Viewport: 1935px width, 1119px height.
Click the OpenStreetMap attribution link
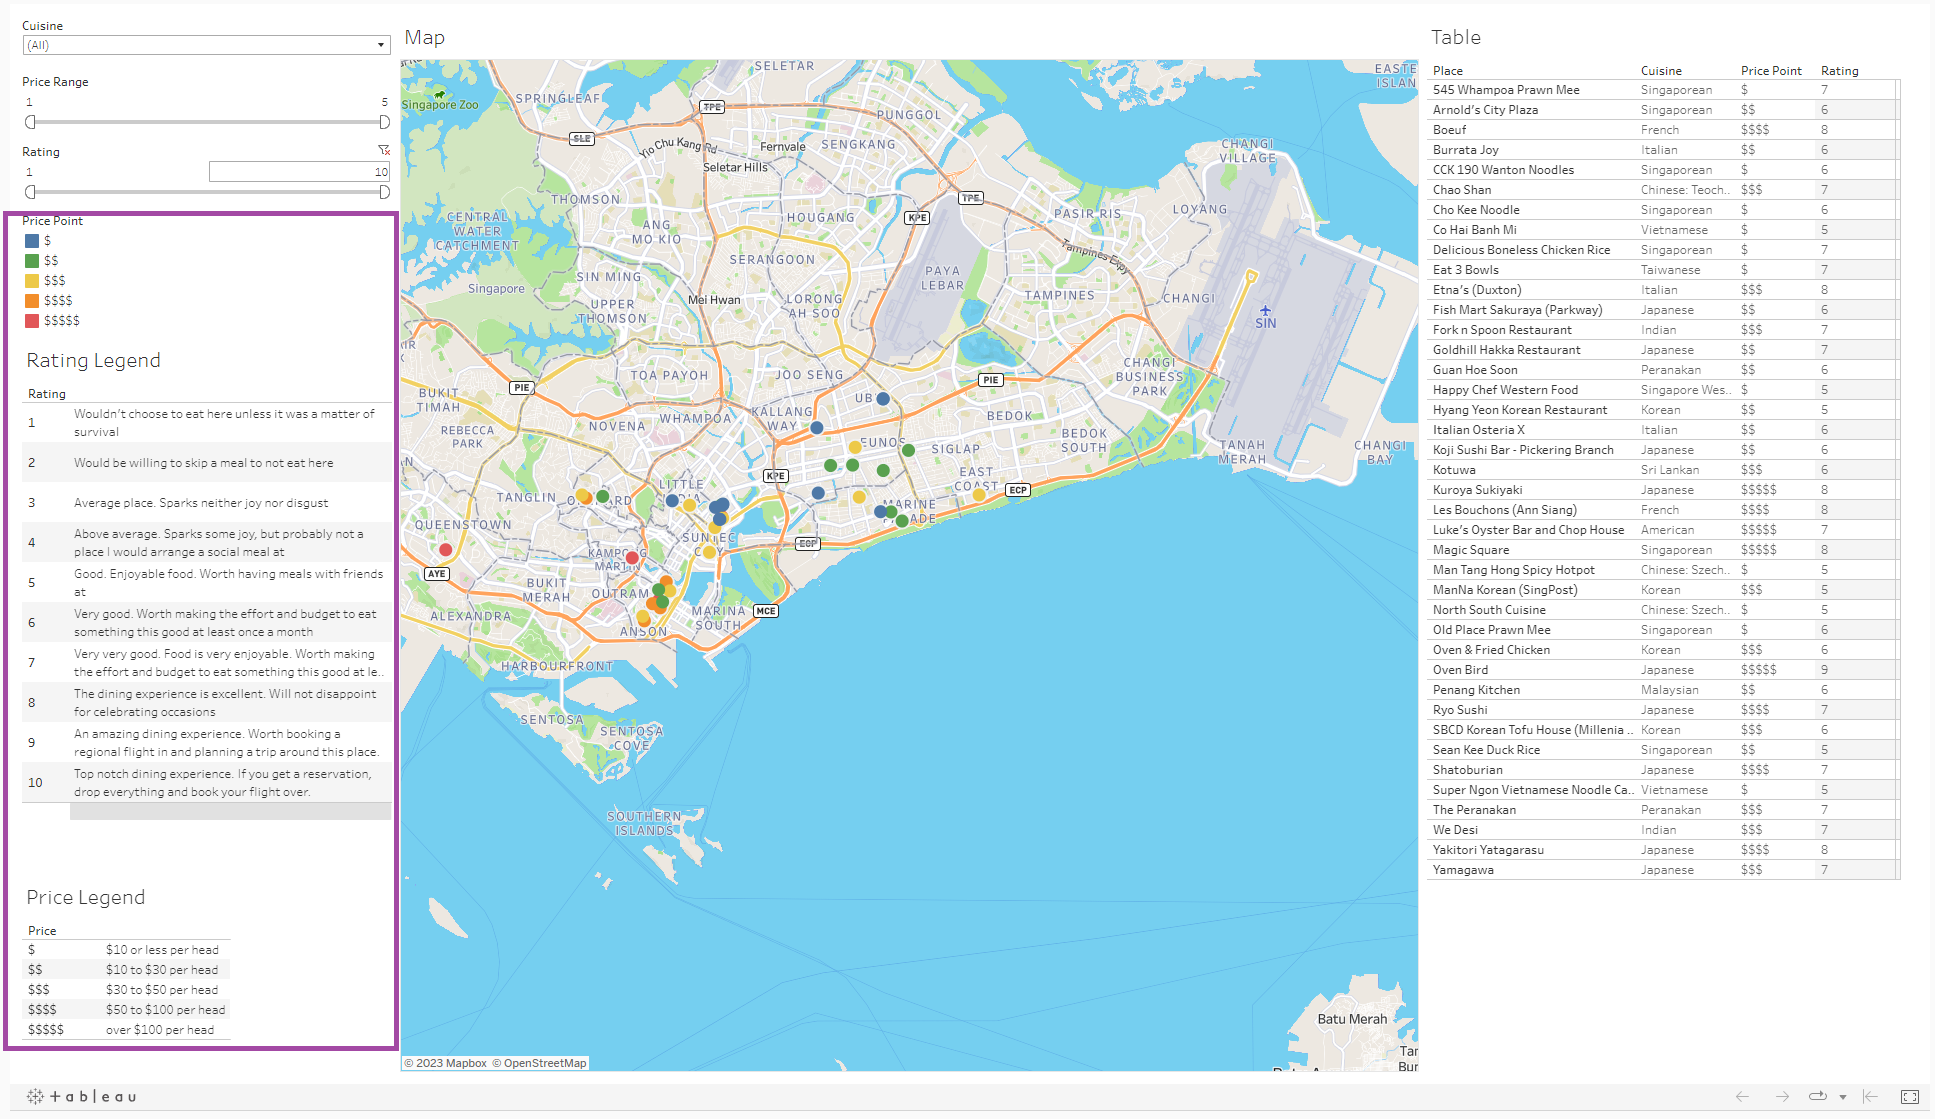coord(544,1063)
